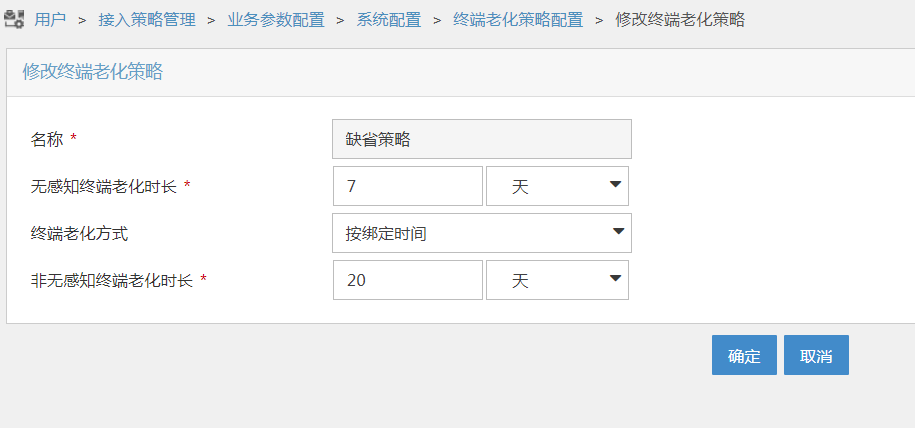
Task: Return to 终端老化策略配置 page
Action: pos(518,20)
